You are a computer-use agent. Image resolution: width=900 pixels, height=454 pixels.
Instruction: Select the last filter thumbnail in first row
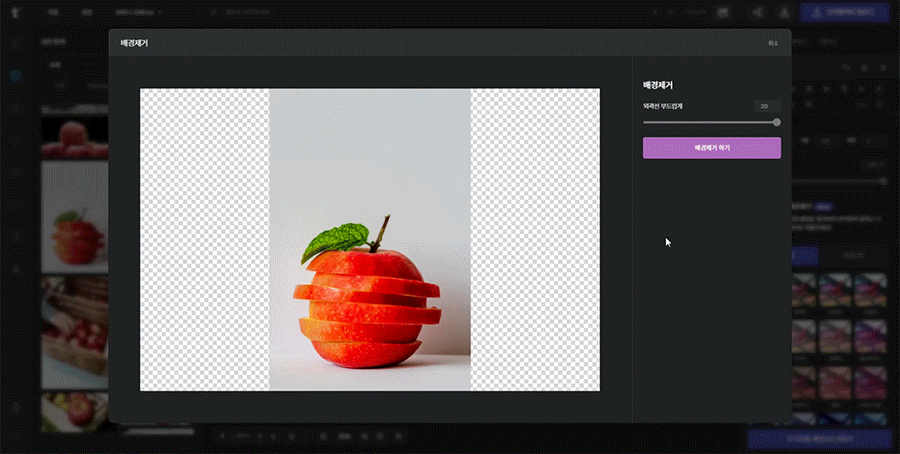[x=870, y=290]
